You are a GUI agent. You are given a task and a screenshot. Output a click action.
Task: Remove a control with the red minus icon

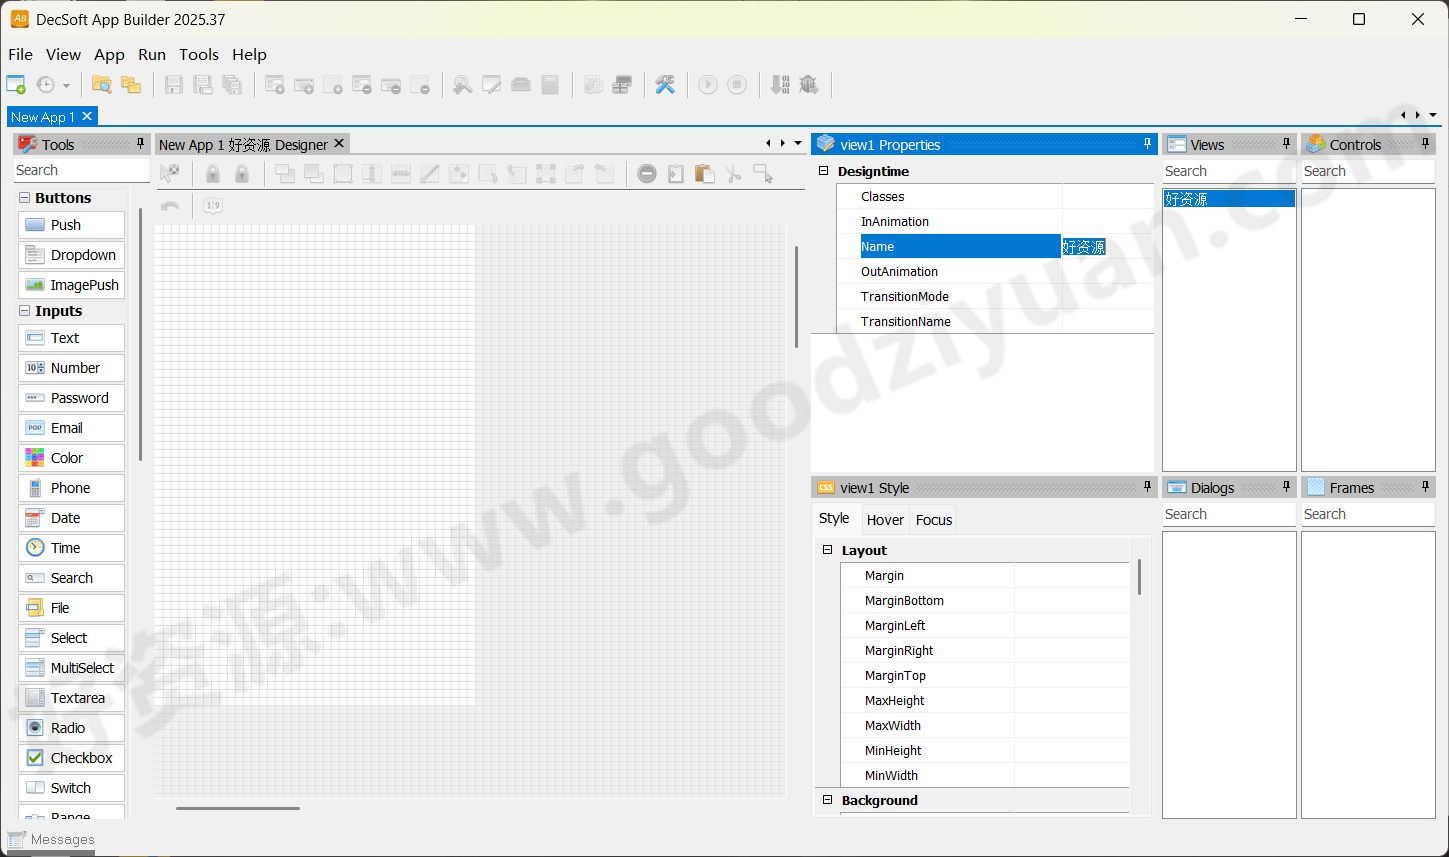coord(646,173)
